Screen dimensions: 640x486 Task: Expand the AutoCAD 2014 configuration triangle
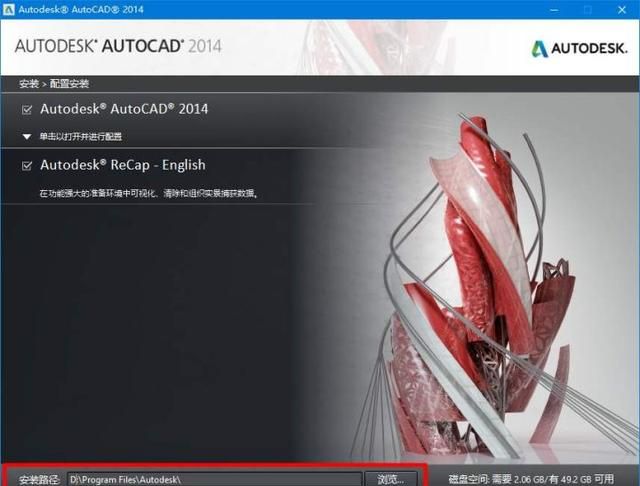pos(27,136)
